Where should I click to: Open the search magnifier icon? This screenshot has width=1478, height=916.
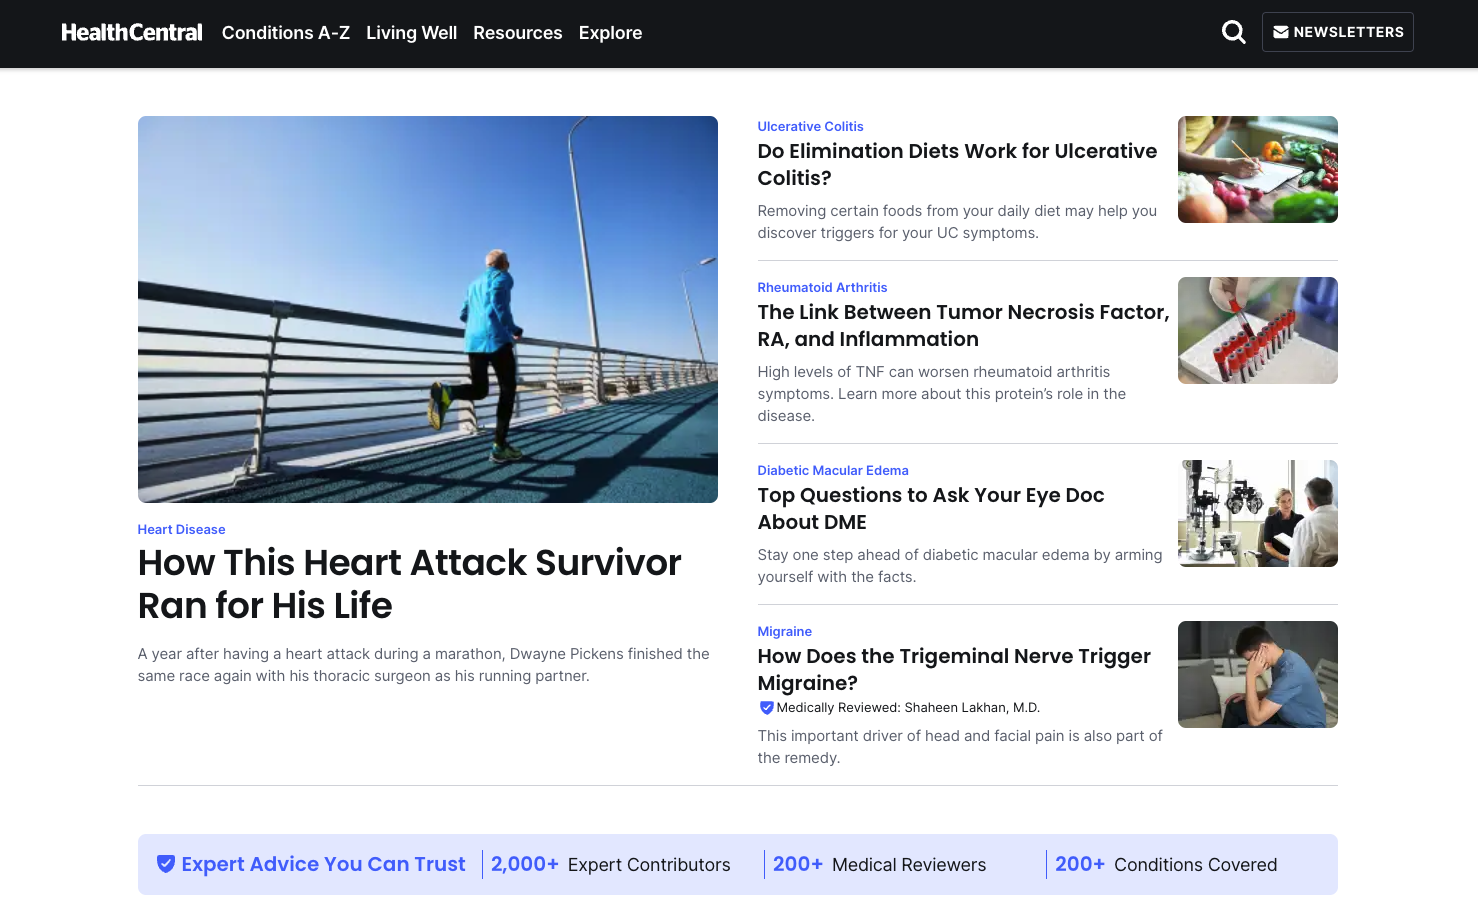tap(1233, 31)
